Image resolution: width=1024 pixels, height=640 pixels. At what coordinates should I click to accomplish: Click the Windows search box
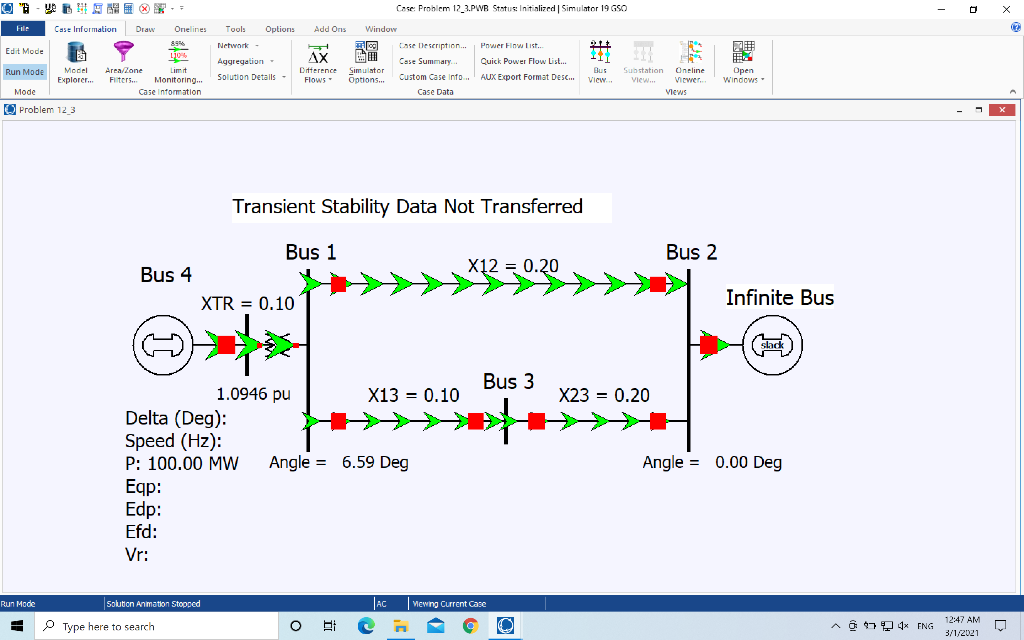tap(150, 625)
